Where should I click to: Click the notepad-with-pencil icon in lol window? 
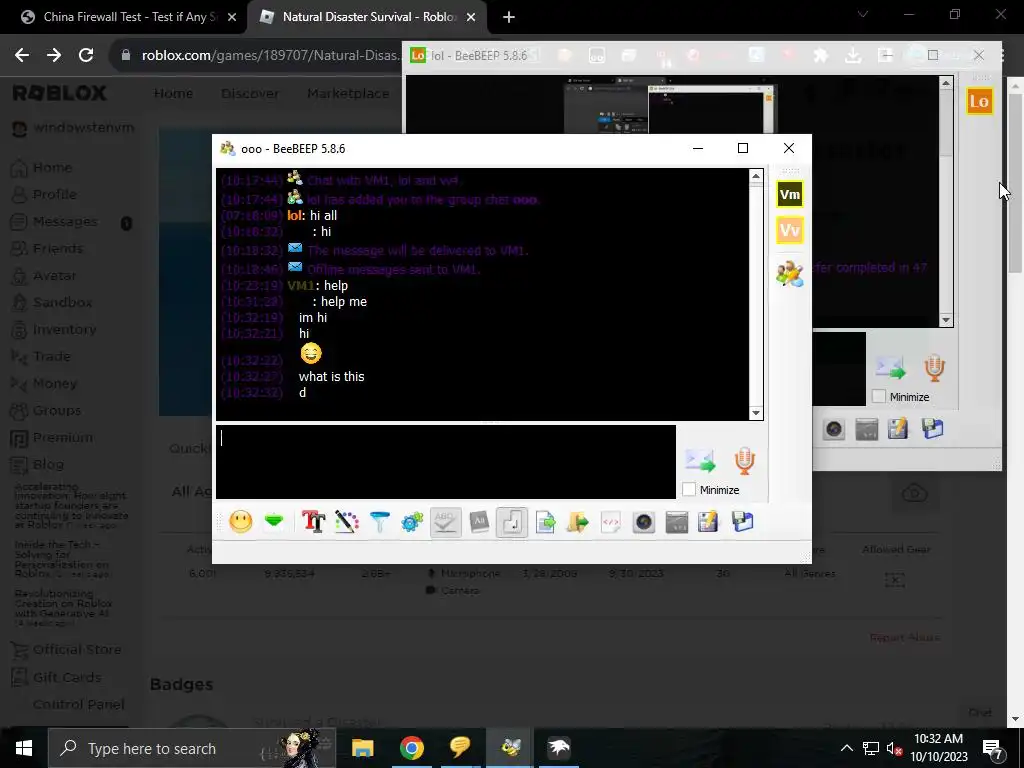(x=899, y=429)
